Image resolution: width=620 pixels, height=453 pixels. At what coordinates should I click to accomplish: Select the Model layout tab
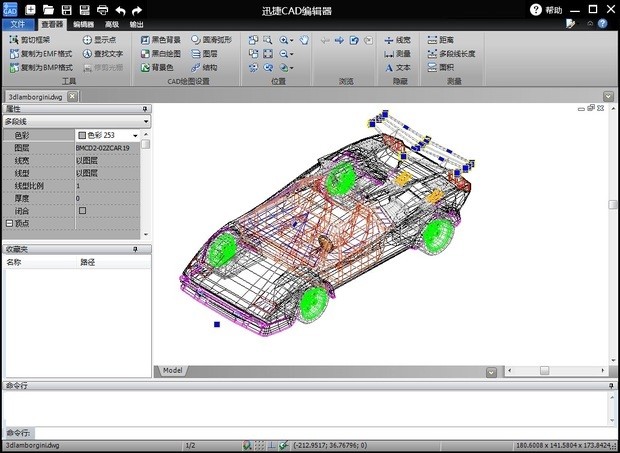coord(173,371)
